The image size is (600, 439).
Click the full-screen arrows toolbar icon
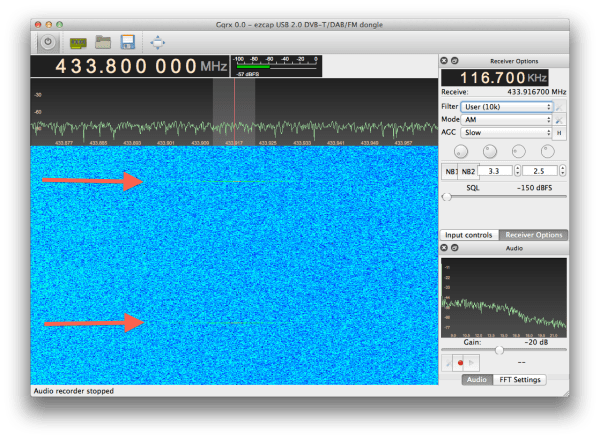(x=158, y=42)
